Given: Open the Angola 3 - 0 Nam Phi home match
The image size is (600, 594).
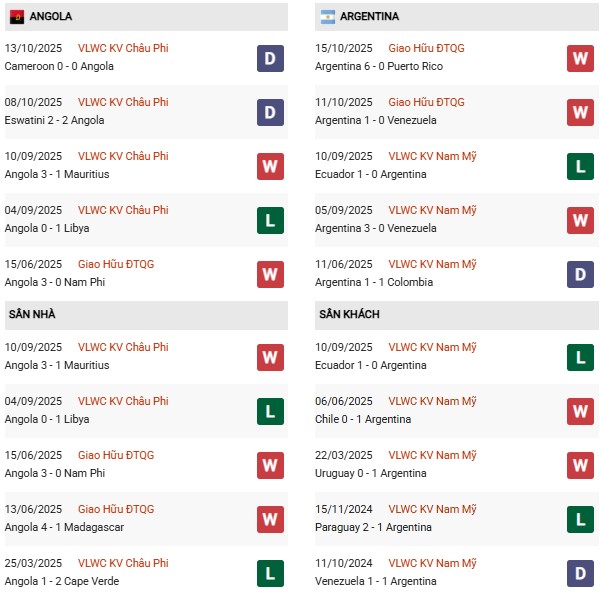Looking at the screenshot, I should [55, 473].
